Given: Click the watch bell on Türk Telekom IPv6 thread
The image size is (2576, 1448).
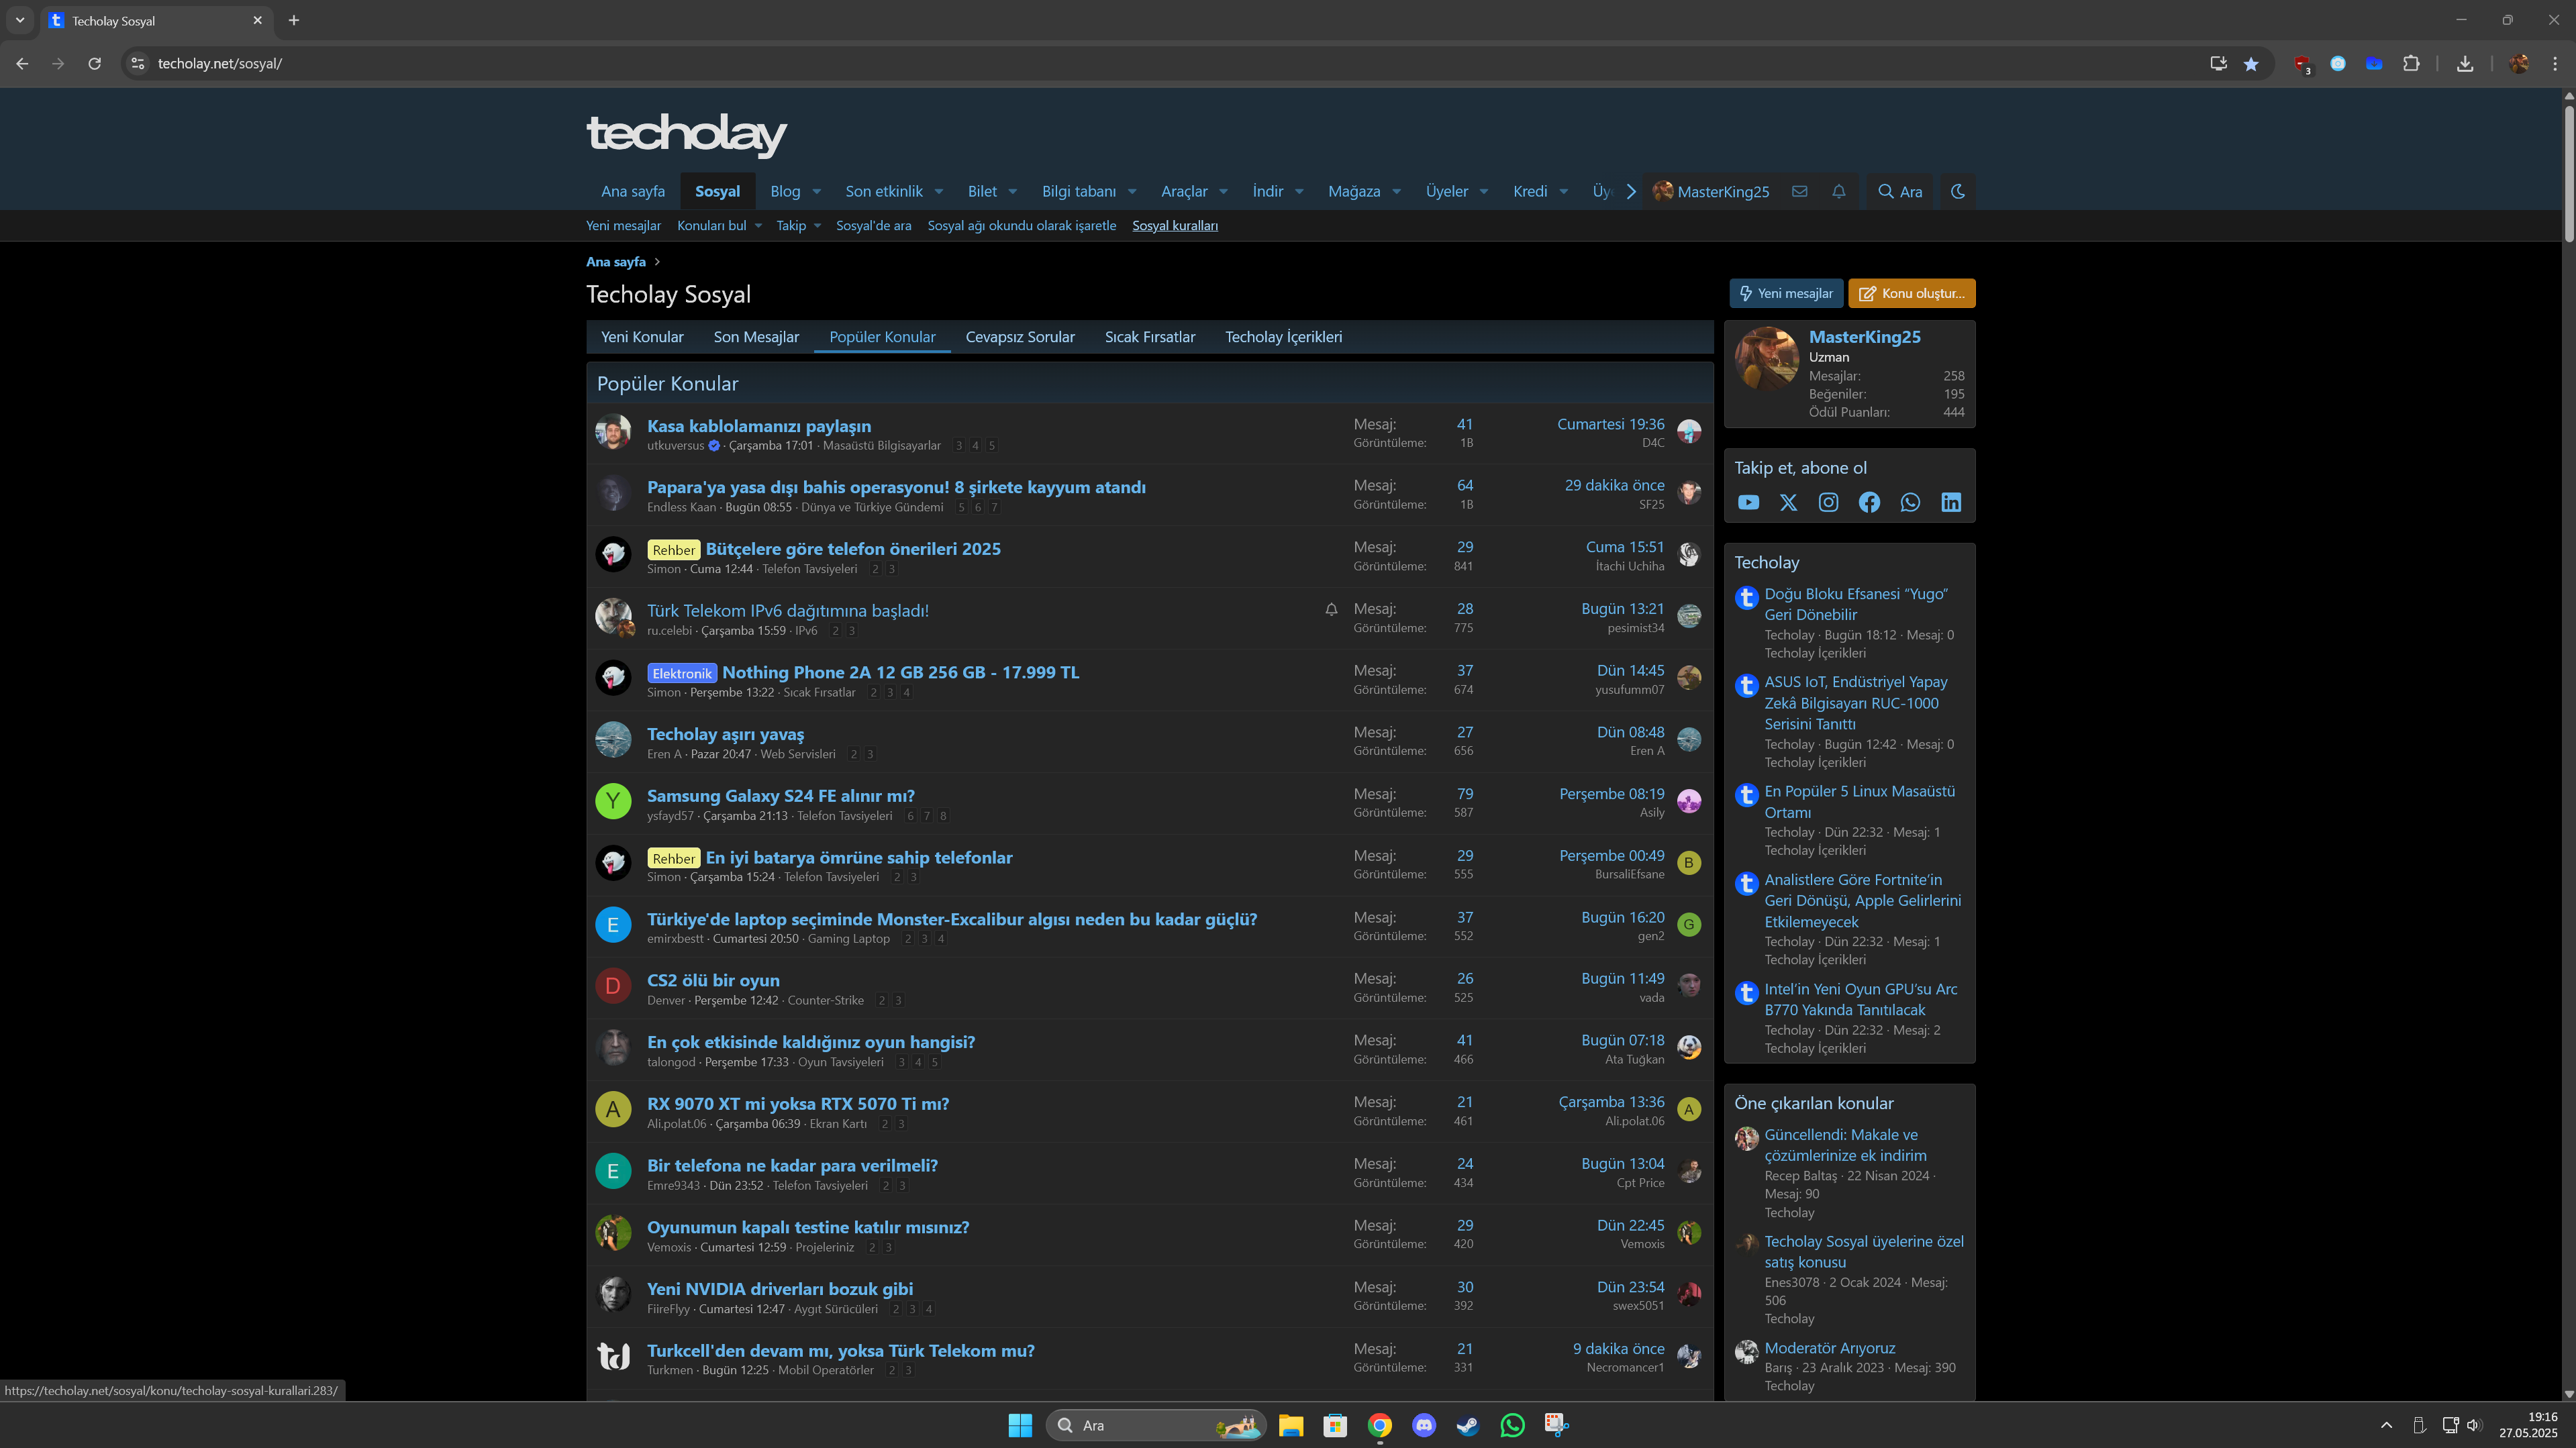Looking at the screenshot, I should [1331, 609].
